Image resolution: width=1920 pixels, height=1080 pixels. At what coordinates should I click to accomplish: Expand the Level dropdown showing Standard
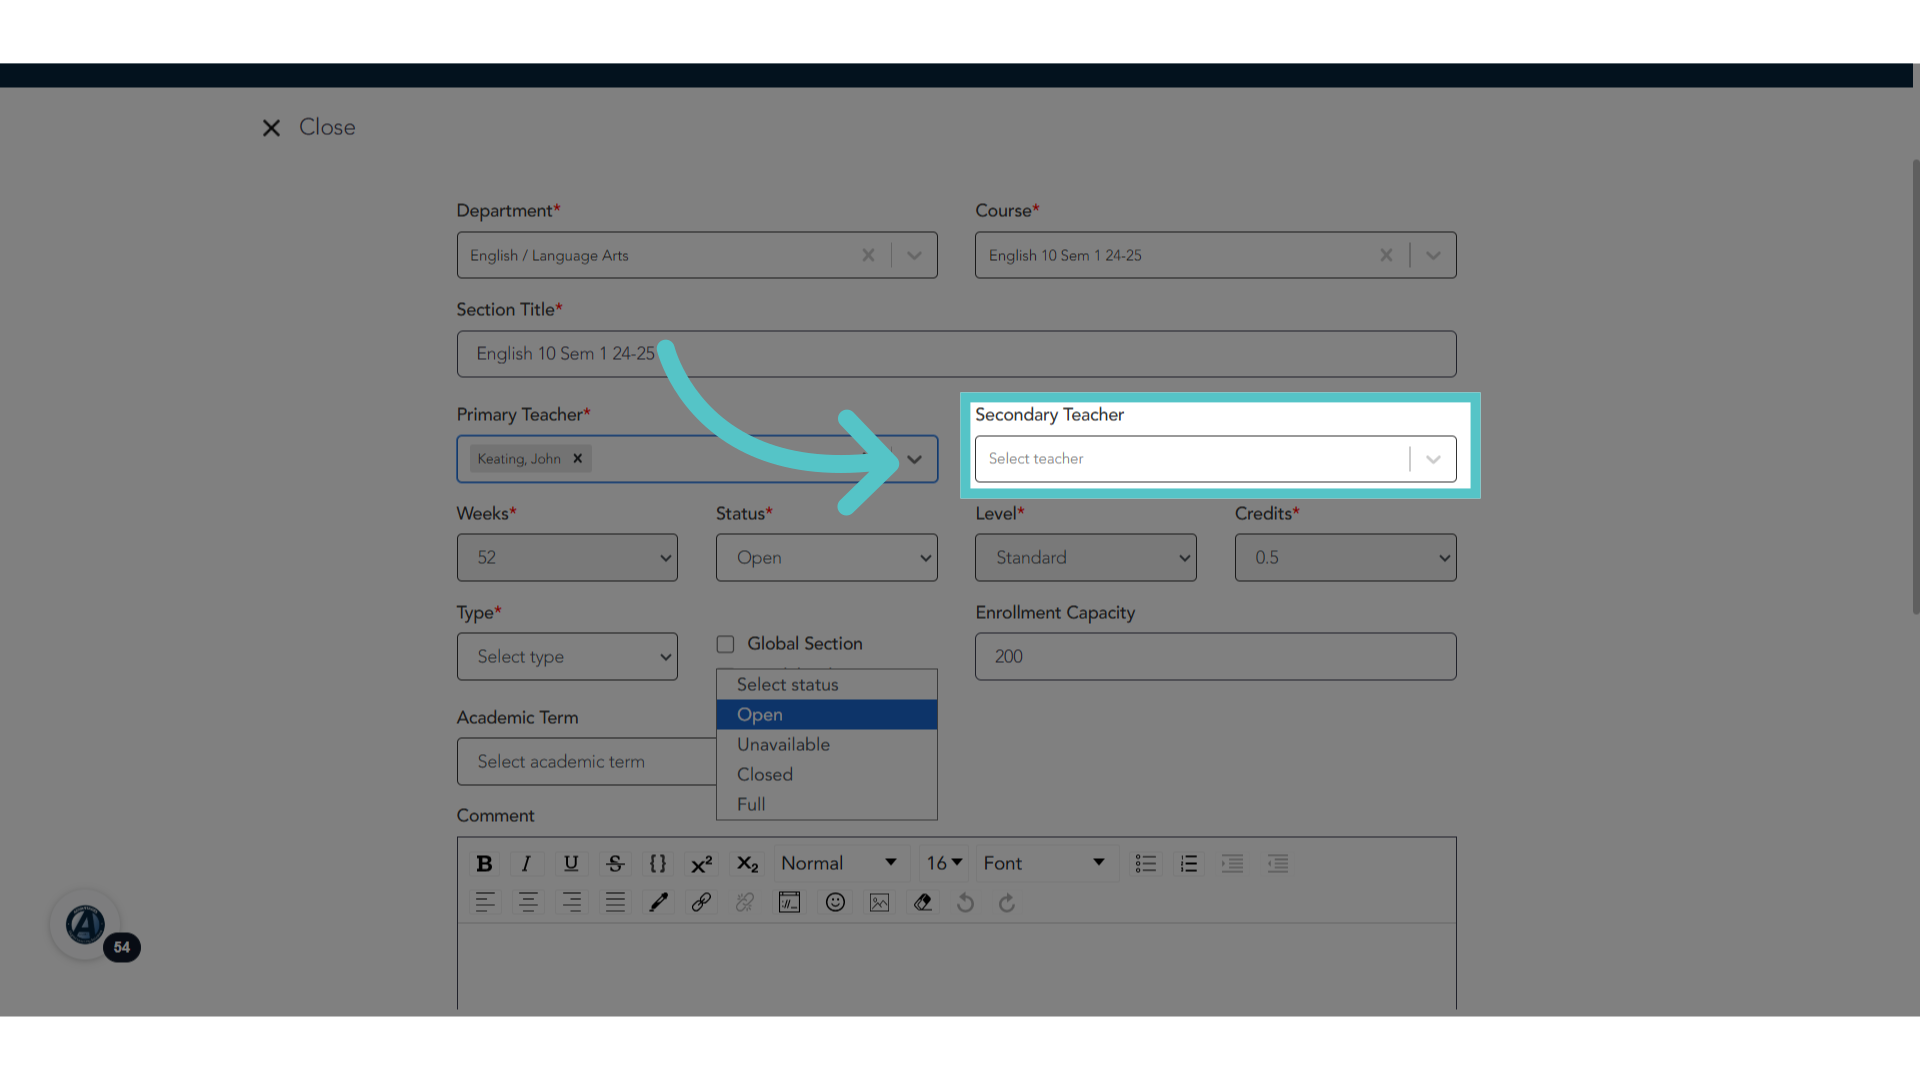pos(1085,557)
